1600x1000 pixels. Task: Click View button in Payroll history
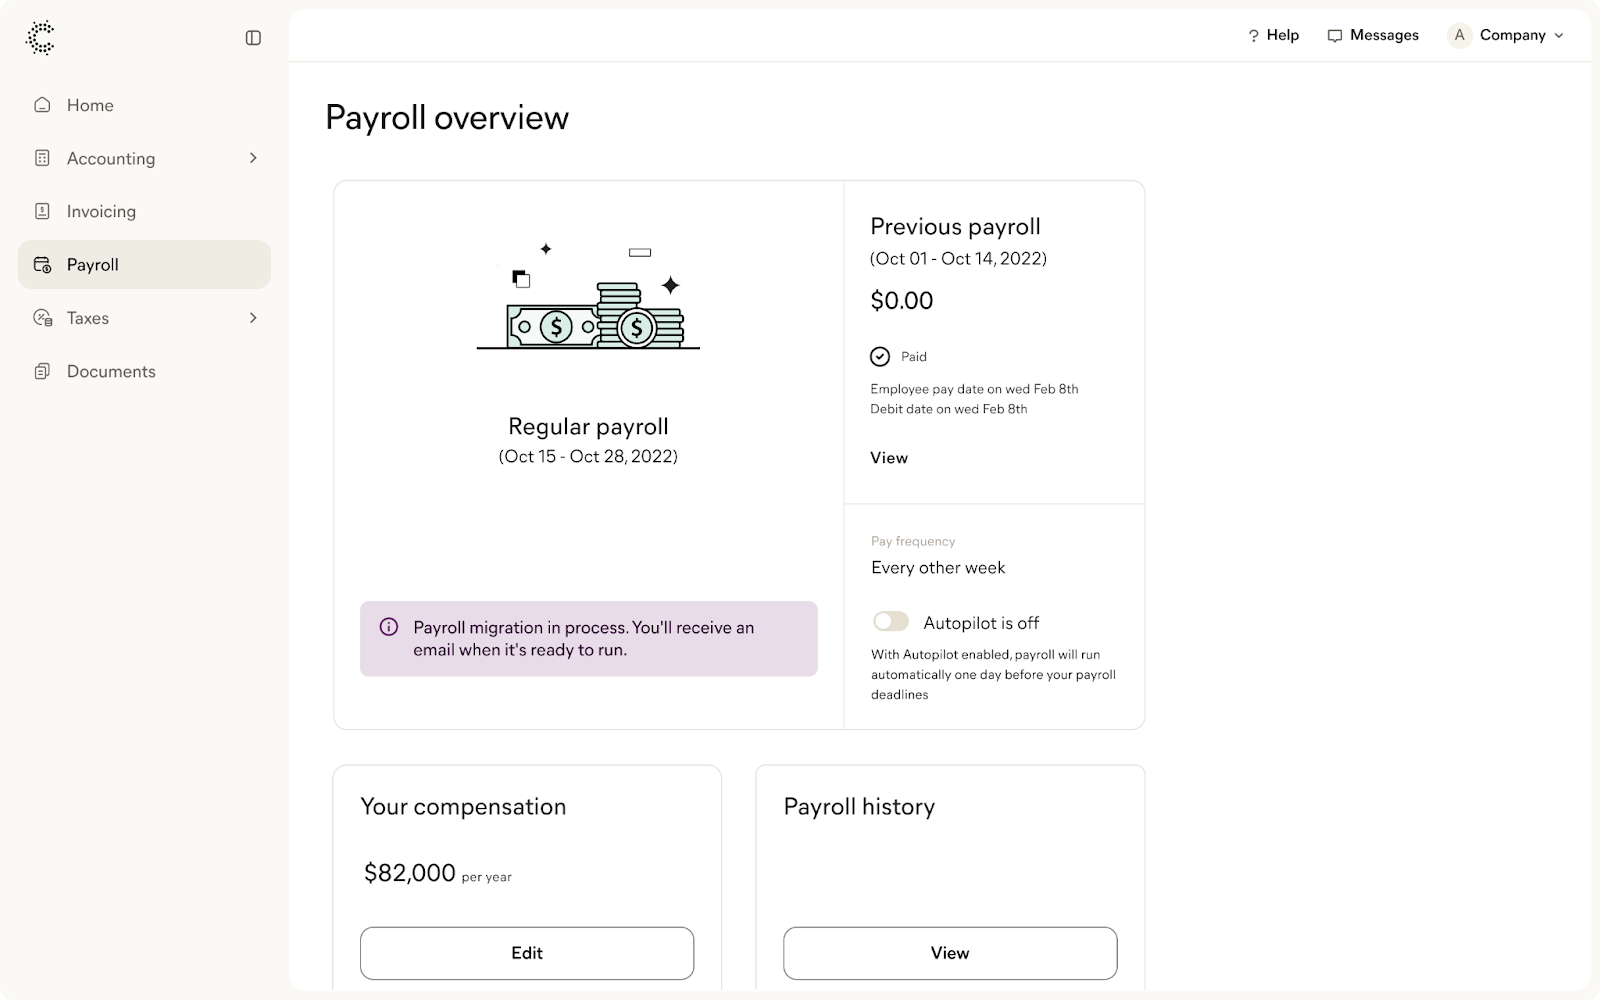[950, 953]
